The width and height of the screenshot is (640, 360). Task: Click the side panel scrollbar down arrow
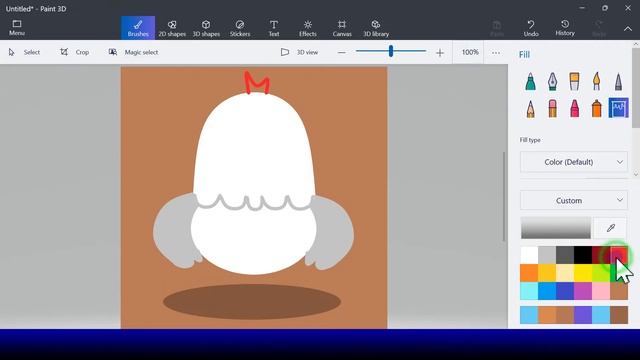(636, 174)
